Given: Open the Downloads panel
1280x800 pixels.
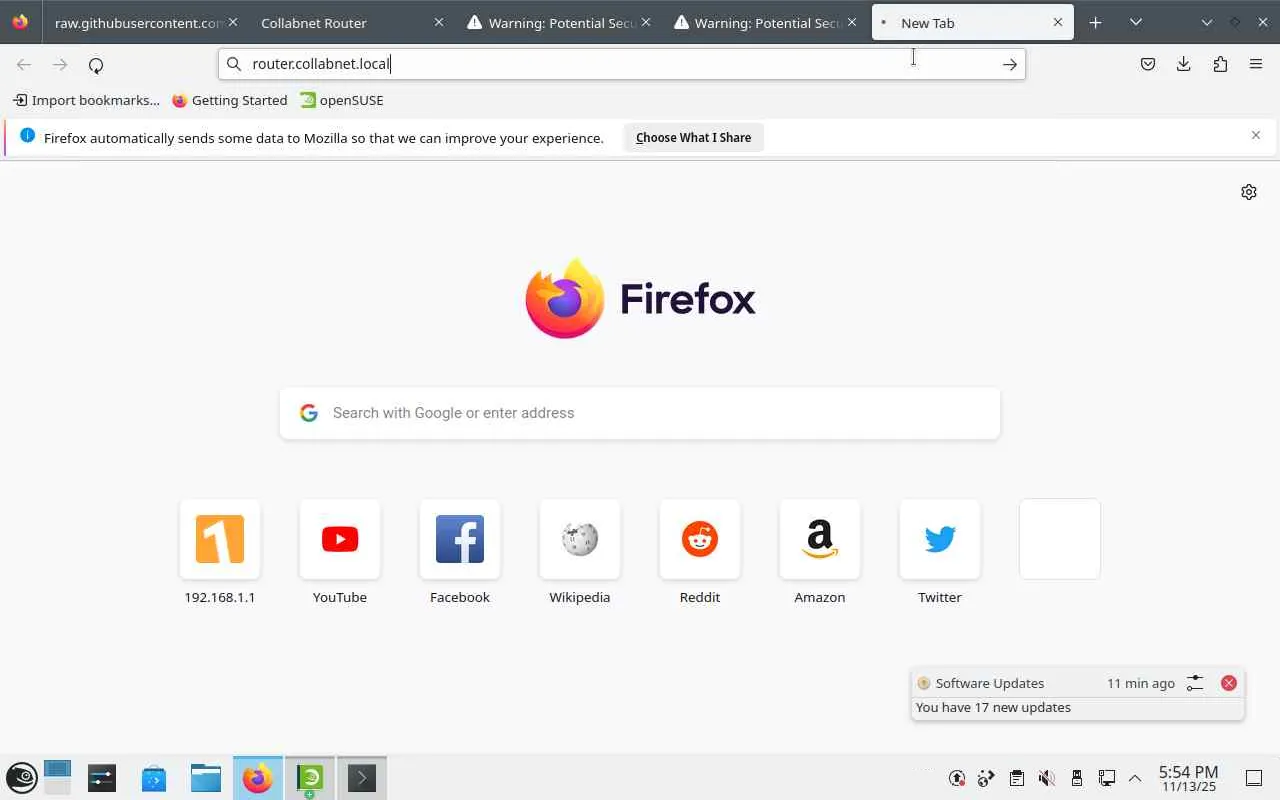Looking at the screenshot, I should (x=1184, y=65).
